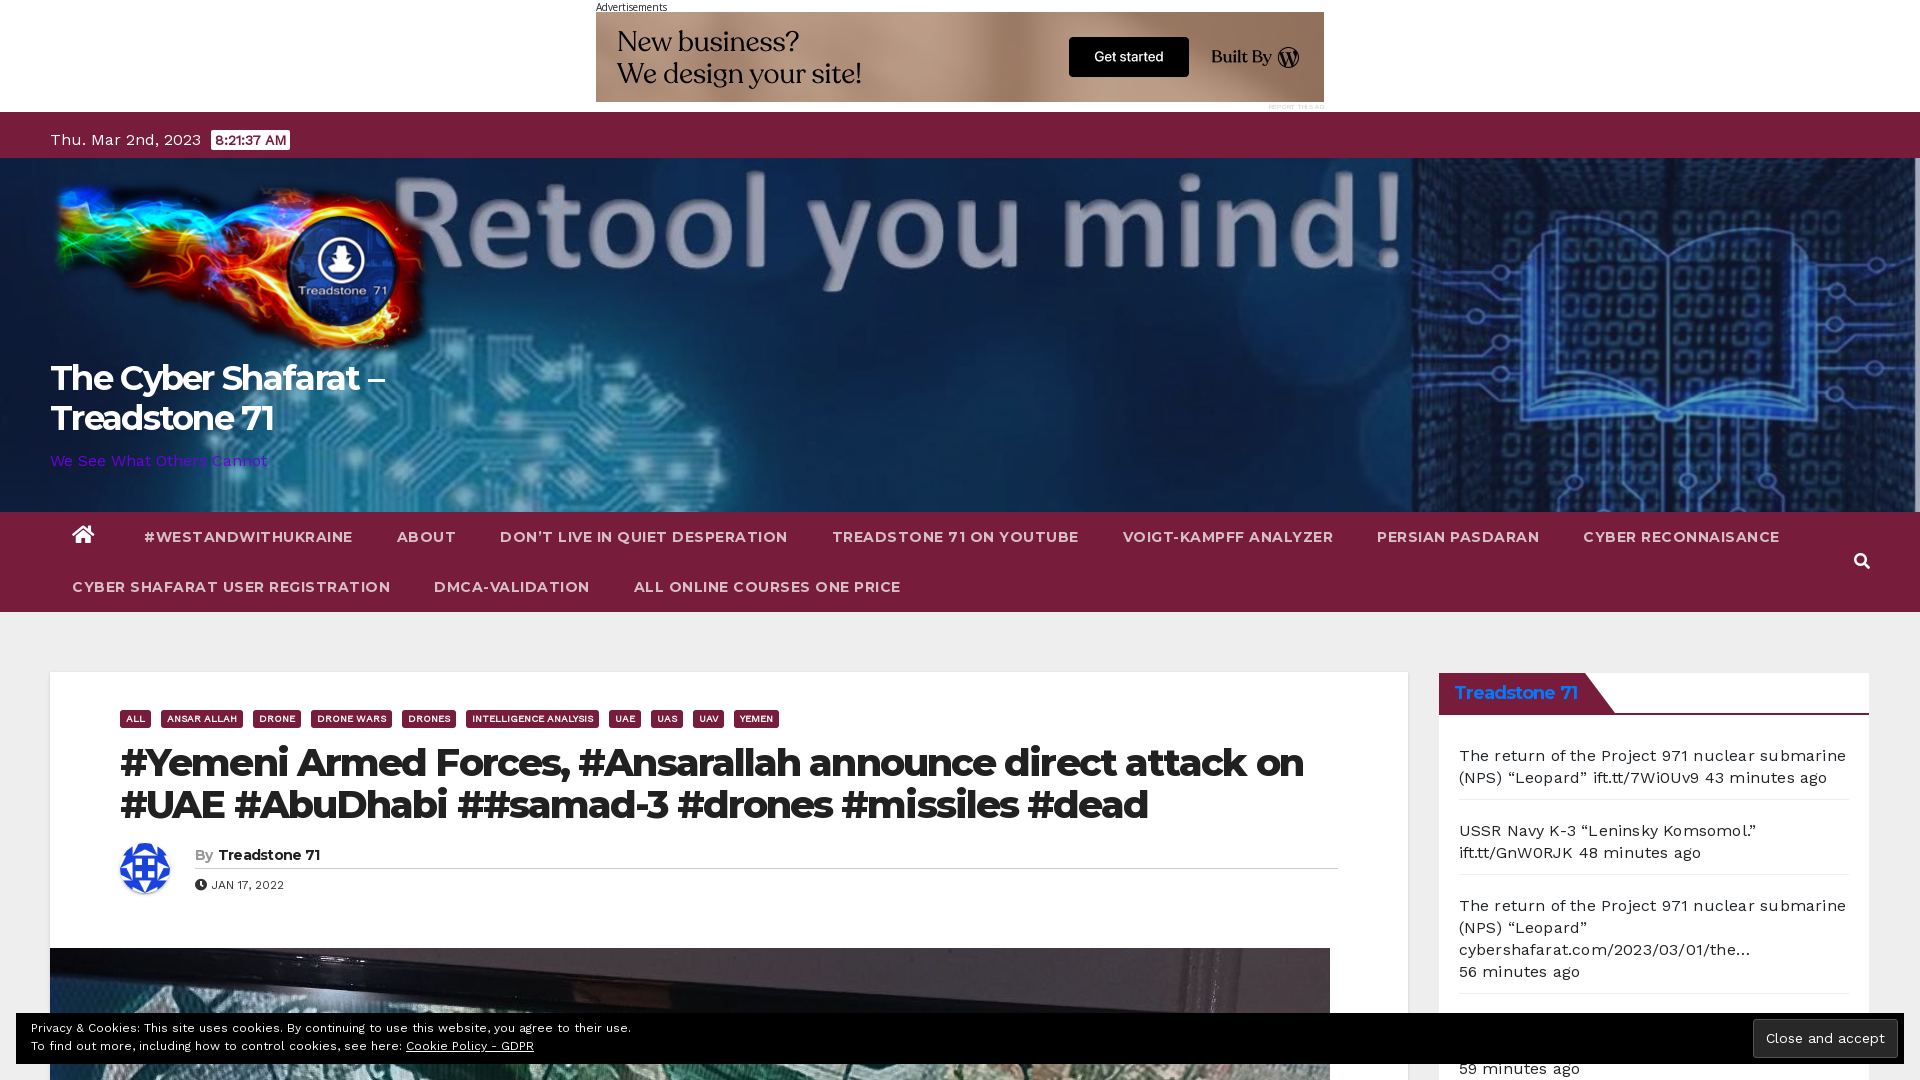
Task: Open the CYBER RECONNAISANCE menu item
Action: (1681, 537)
